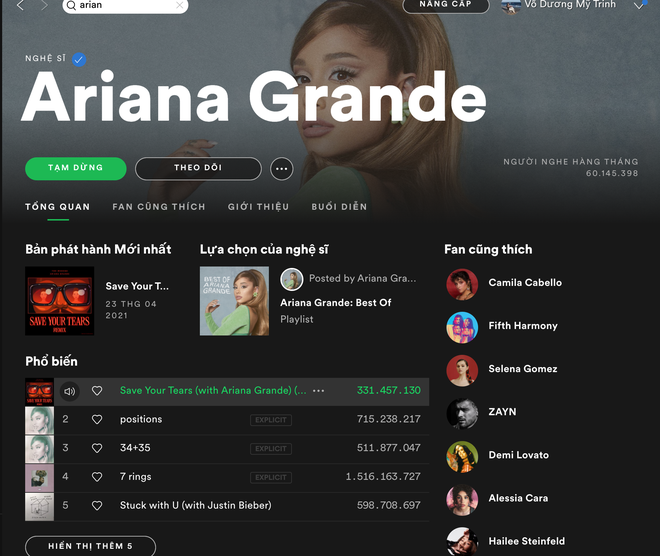This screenshot has height=556, width=660.
Task: Click the small playlist poster avatar
Action: coord(292,279)
